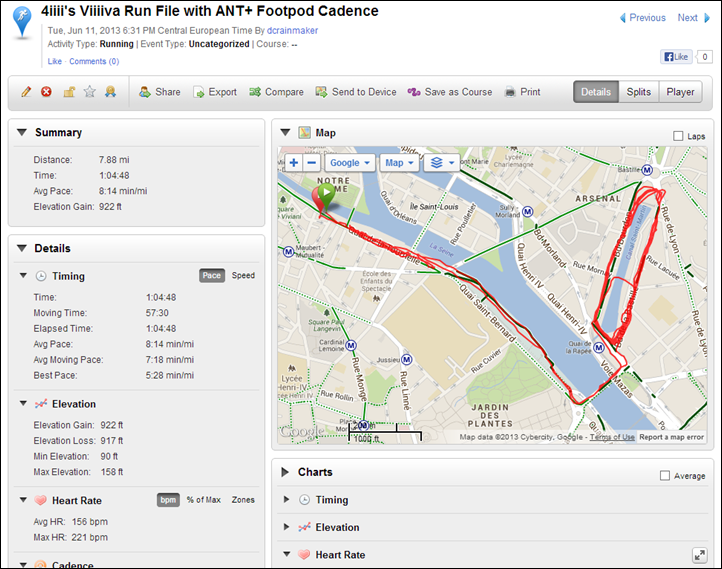
Task: Click the Facebook like count box
Action: (x=704, y=57)
